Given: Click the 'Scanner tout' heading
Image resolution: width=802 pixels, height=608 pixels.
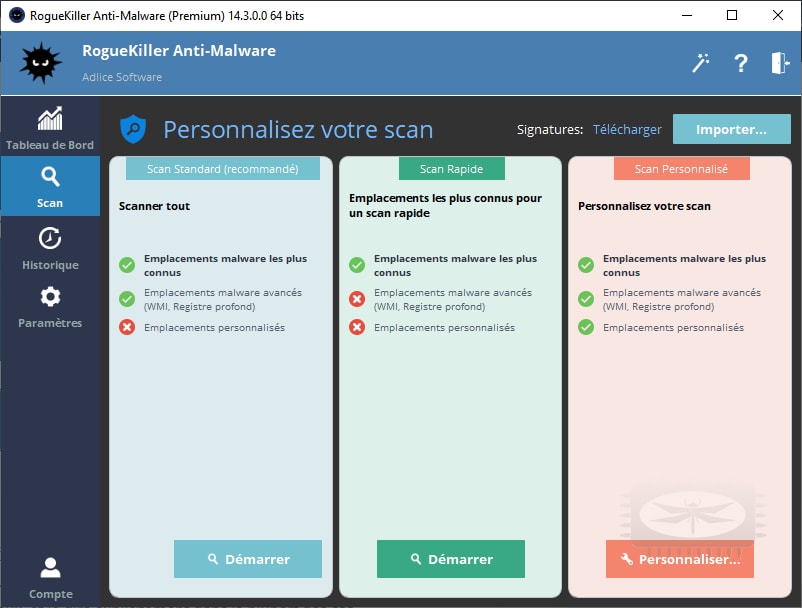Looking at the screenshot, I should pyautogui.click(x=154, y=206).
